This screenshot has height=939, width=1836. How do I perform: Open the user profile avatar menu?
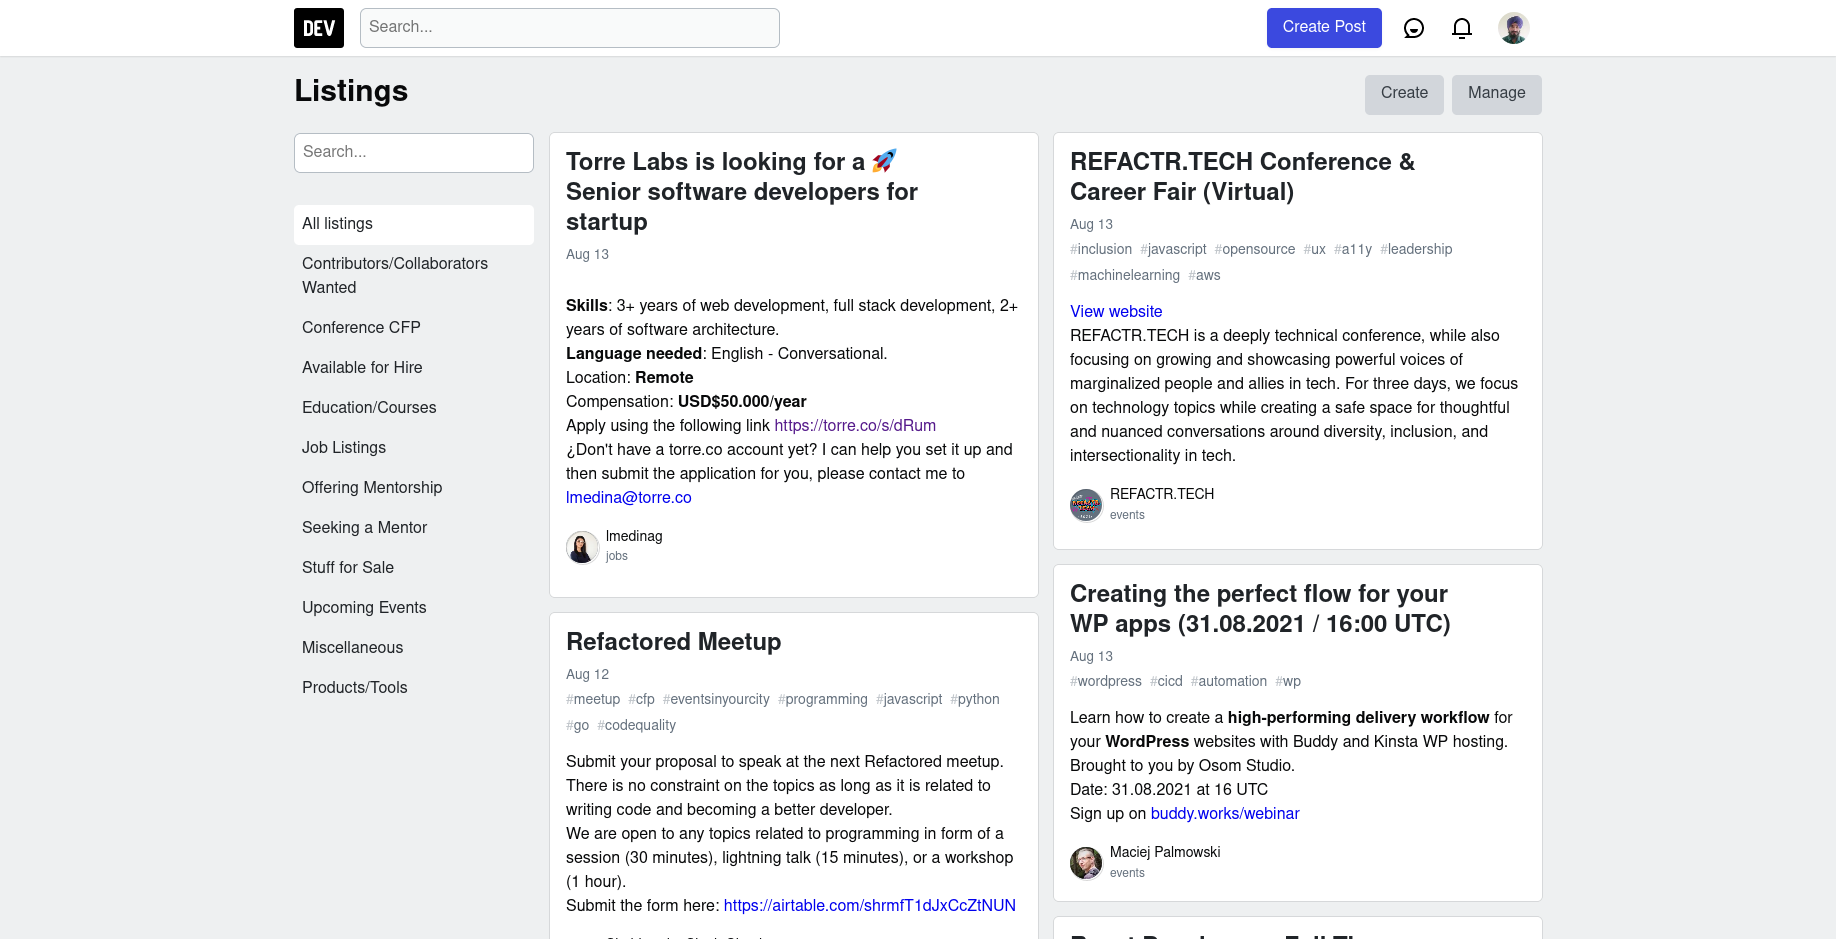coord(1513,28)
